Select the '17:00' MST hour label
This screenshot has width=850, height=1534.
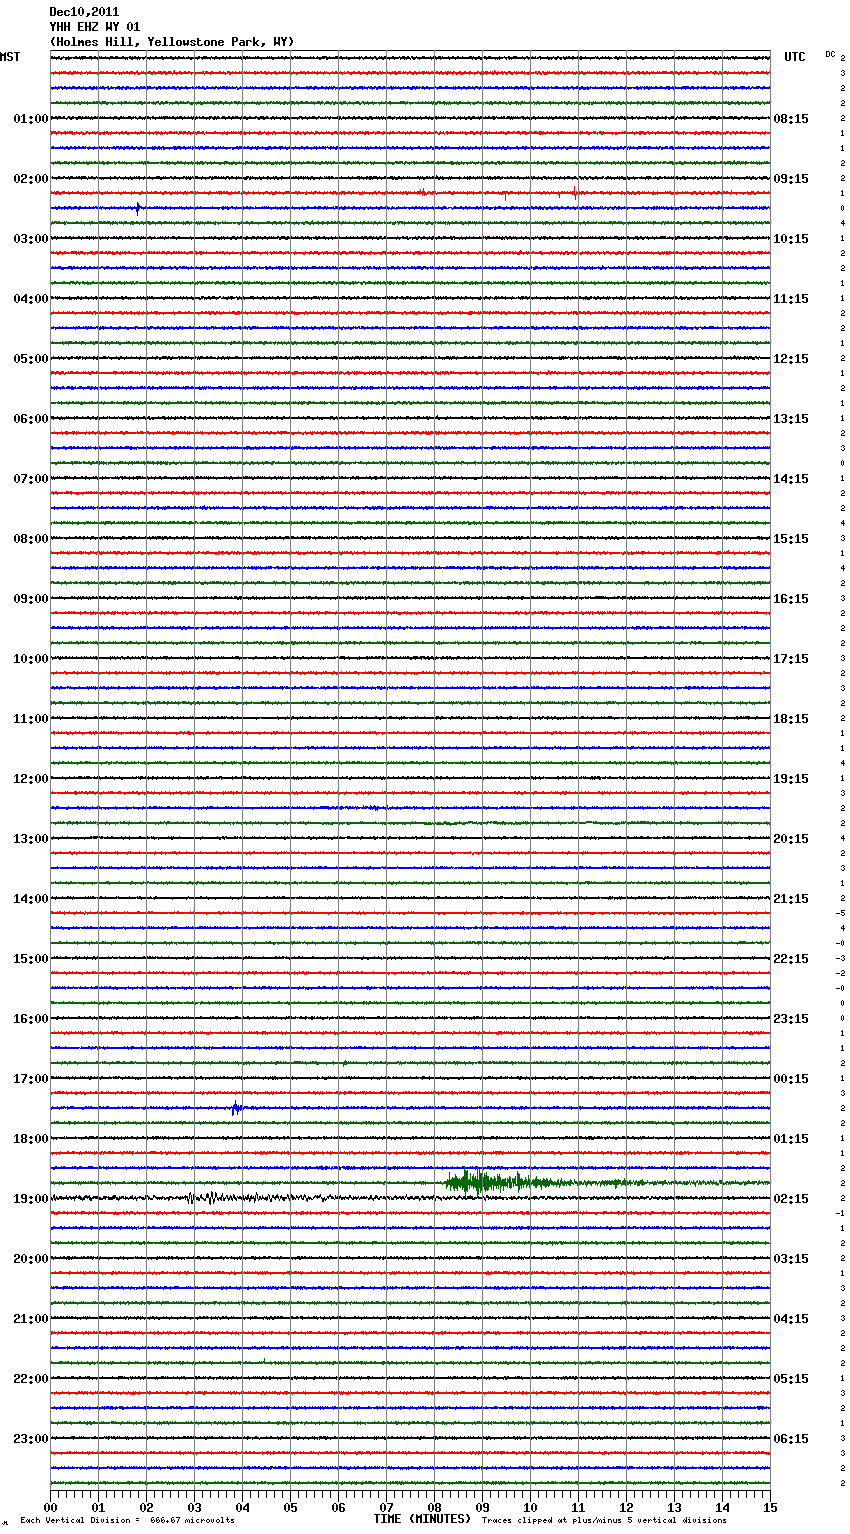[31, 1079]
